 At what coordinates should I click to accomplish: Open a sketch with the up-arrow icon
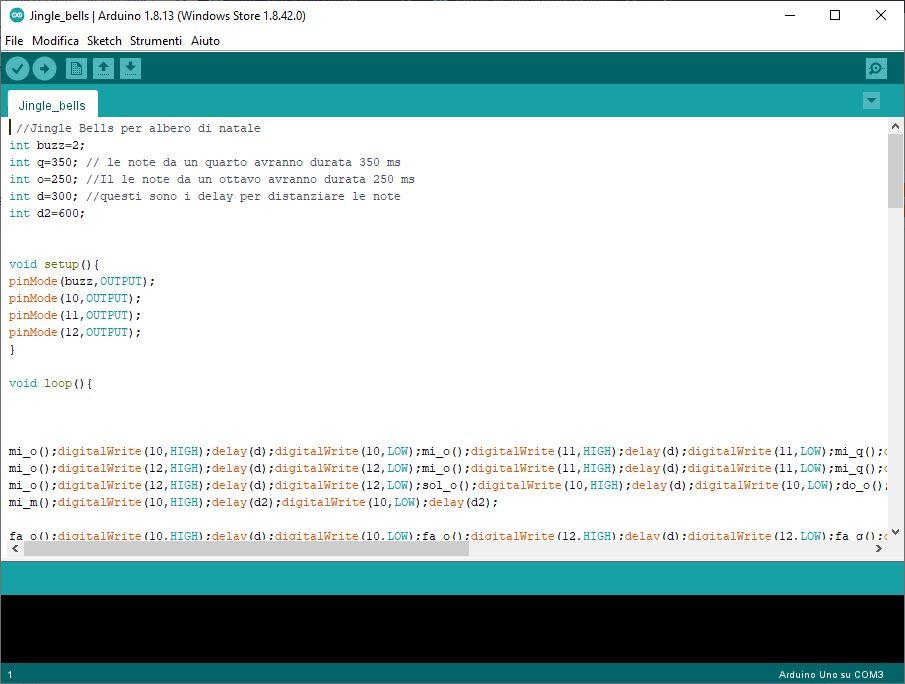tap(103, 69)
